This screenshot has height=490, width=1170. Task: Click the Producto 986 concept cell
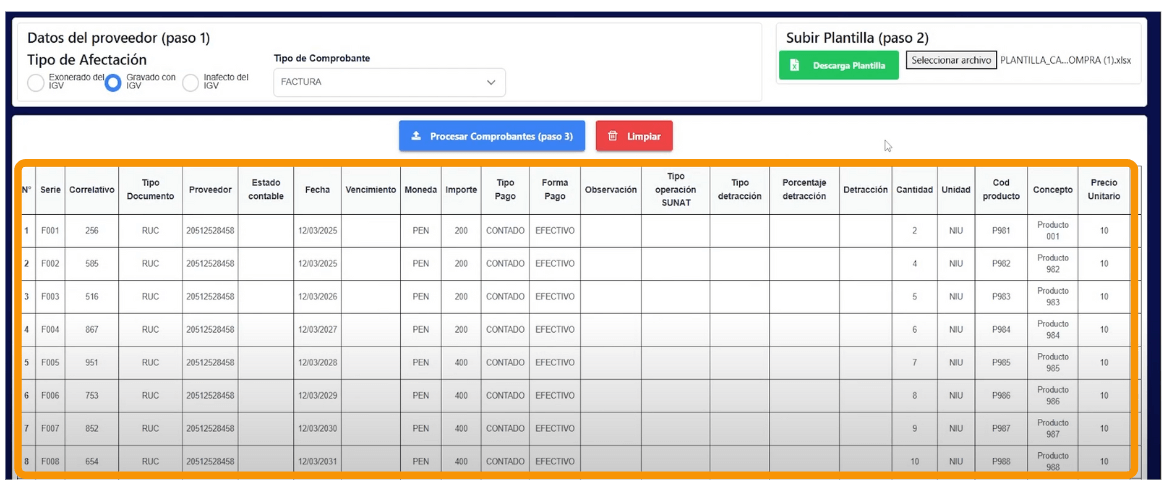tap(1052, 395)
